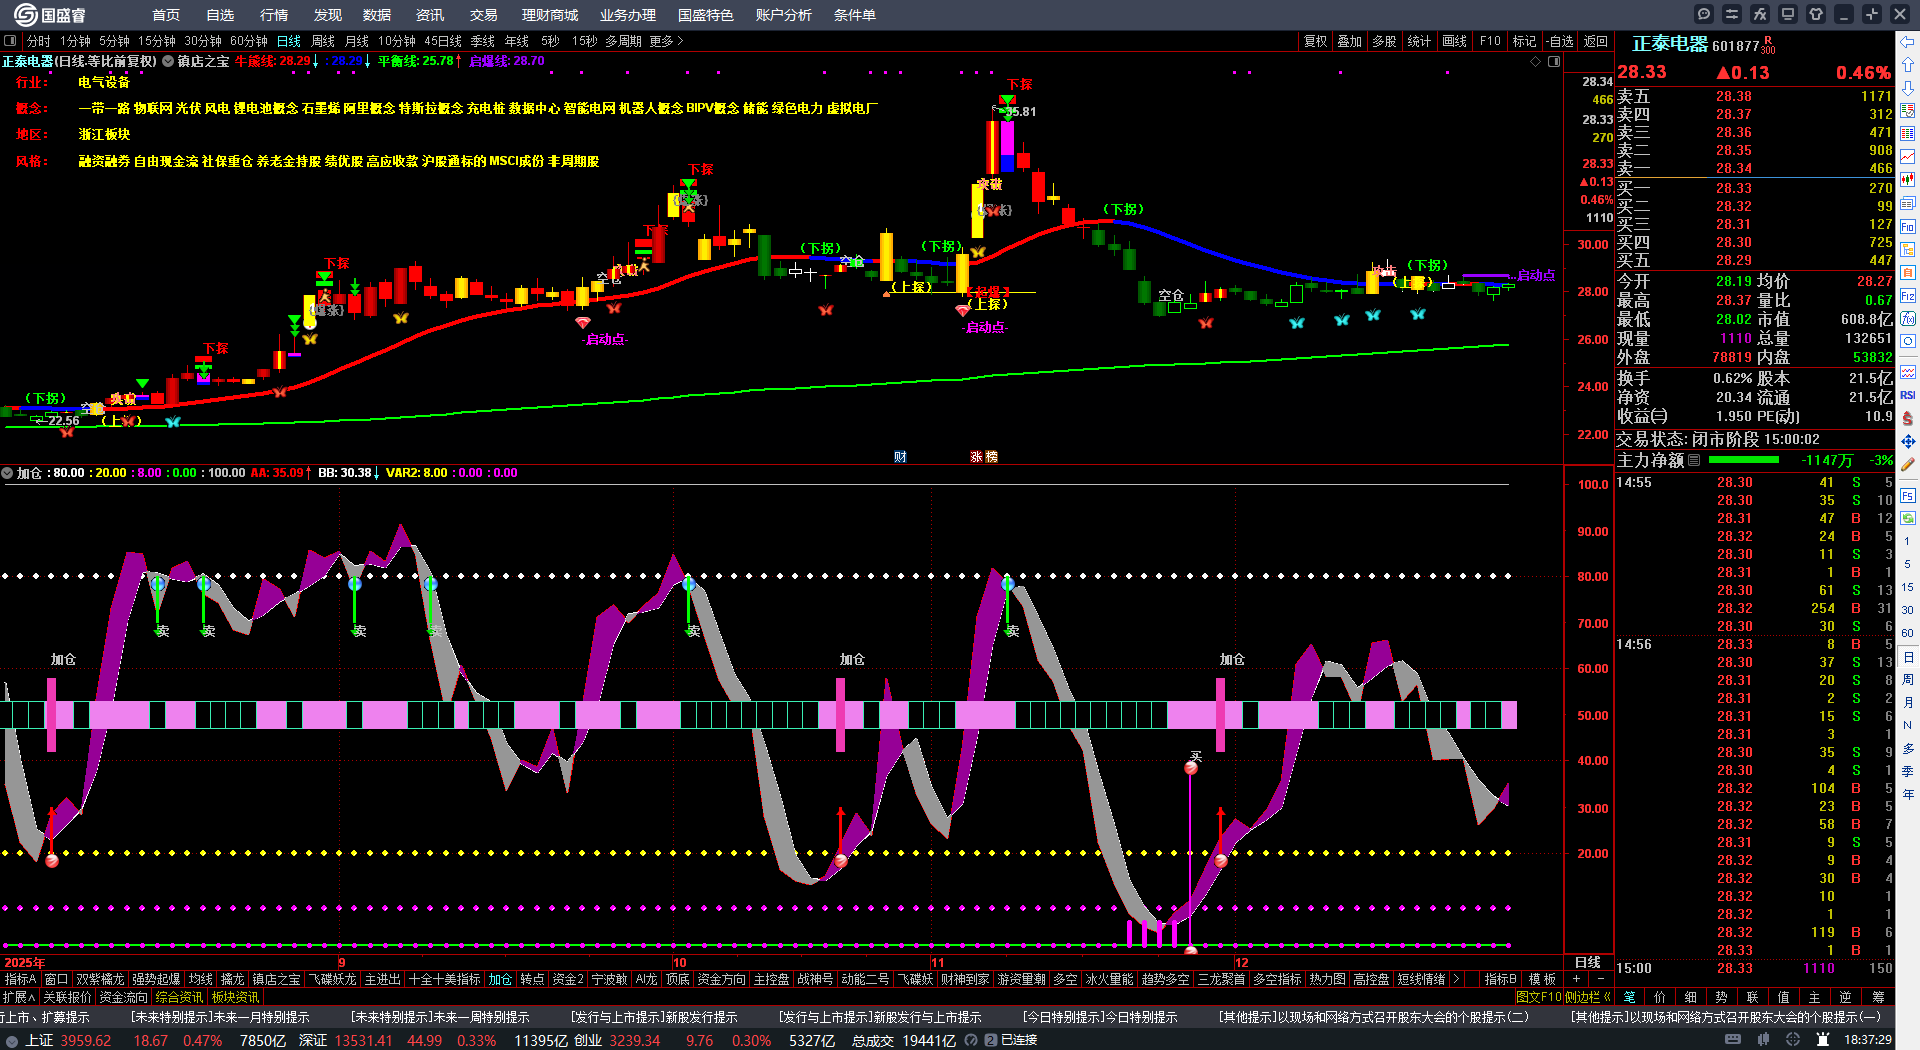This screenshot has height=1050, width=1920.
Task: Open the 行情 menu
Action: click(274, 15)
